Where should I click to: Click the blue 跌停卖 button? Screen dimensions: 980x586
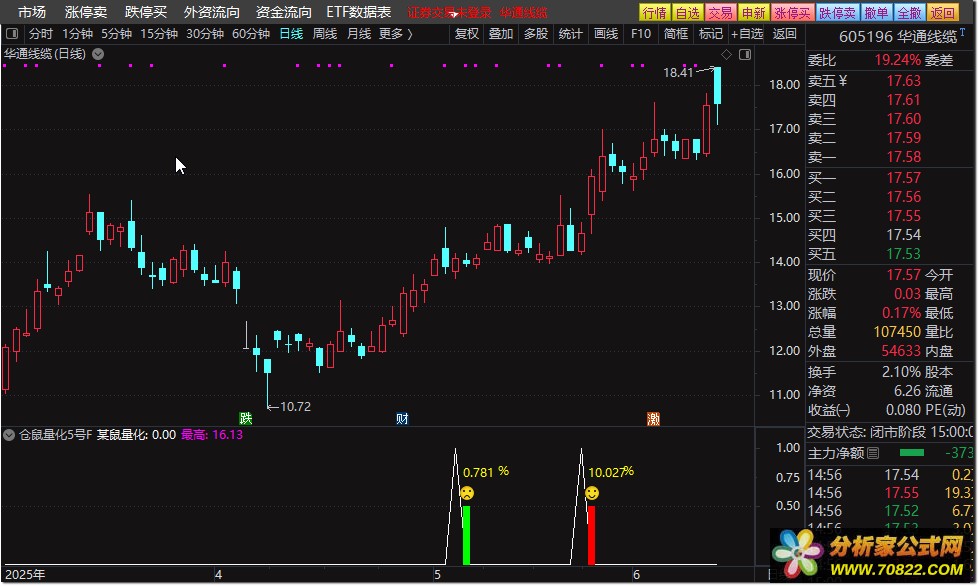pos(838,12)
